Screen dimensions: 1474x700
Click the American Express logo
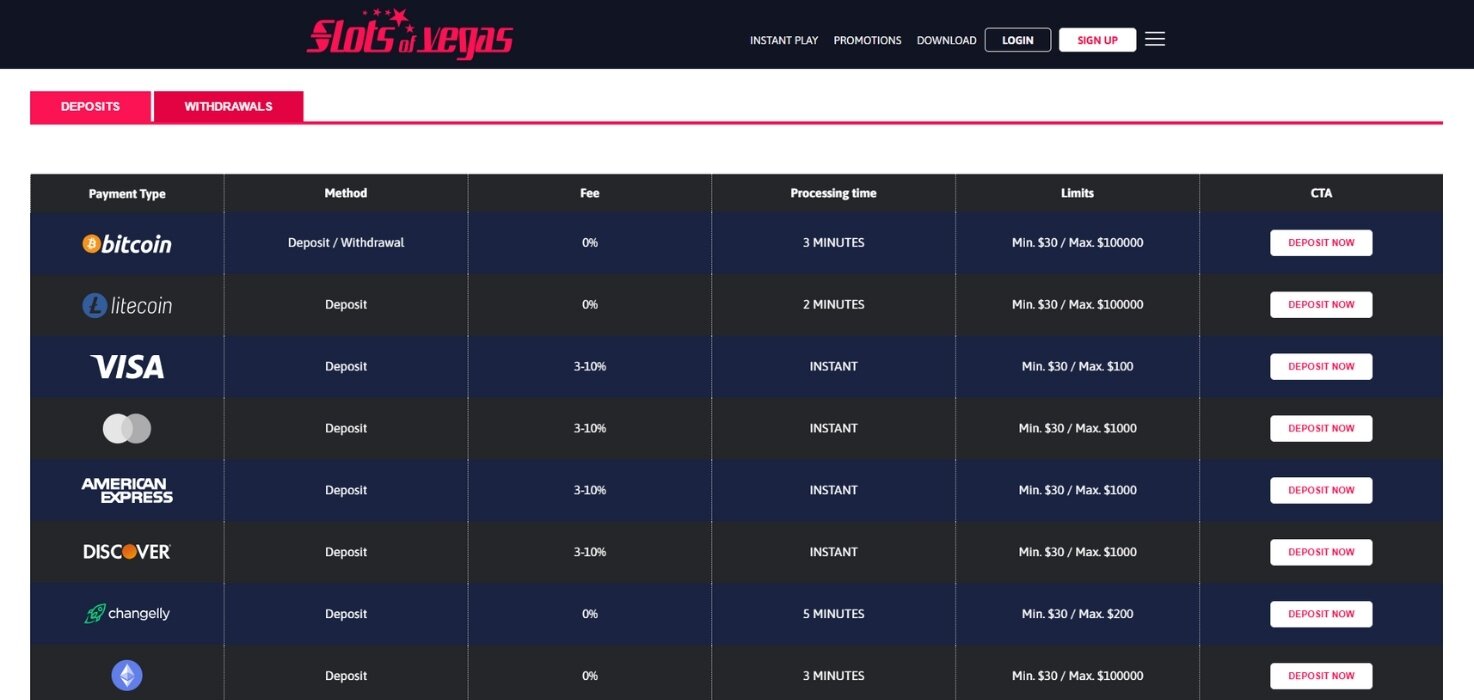tap(127, 490)
